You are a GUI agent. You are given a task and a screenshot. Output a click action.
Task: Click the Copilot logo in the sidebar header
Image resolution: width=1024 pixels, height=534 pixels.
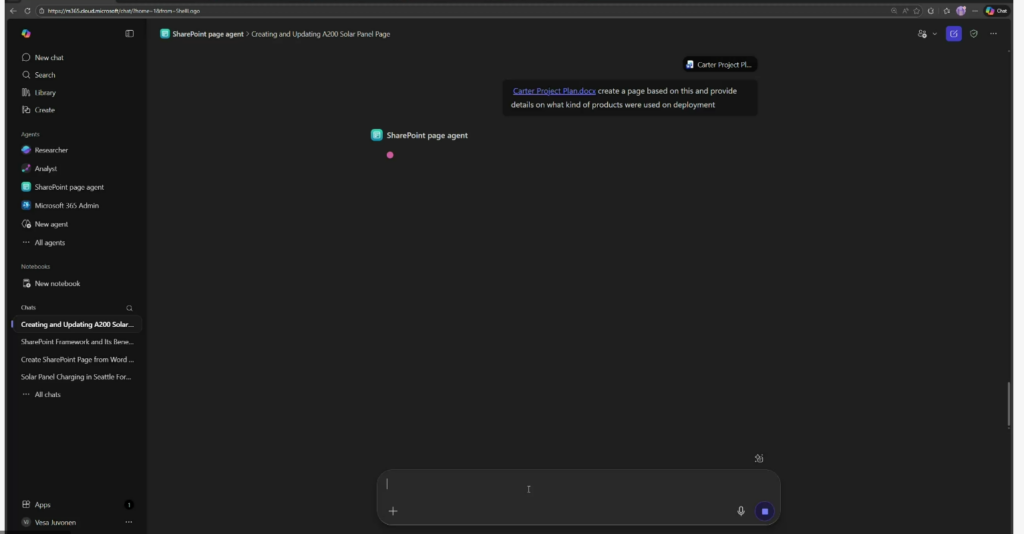[26, 33]
